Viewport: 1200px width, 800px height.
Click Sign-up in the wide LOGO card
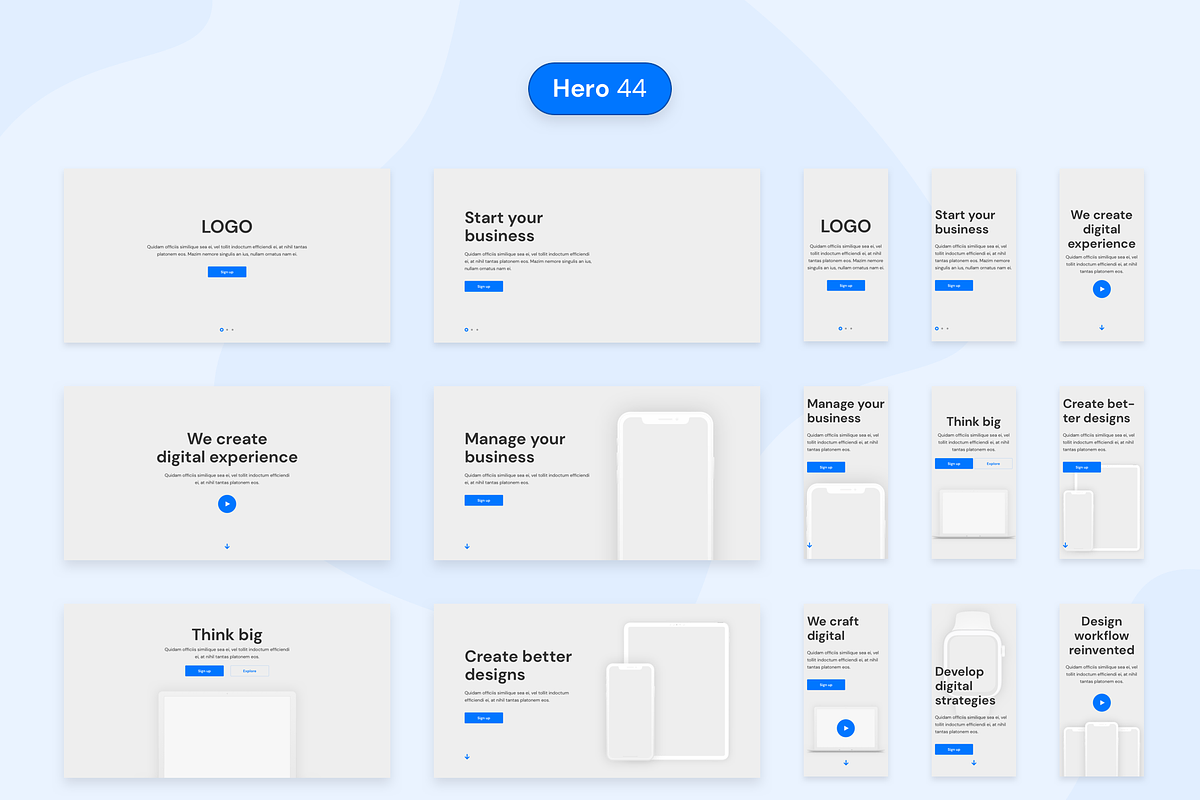click(x=227, y=272)
